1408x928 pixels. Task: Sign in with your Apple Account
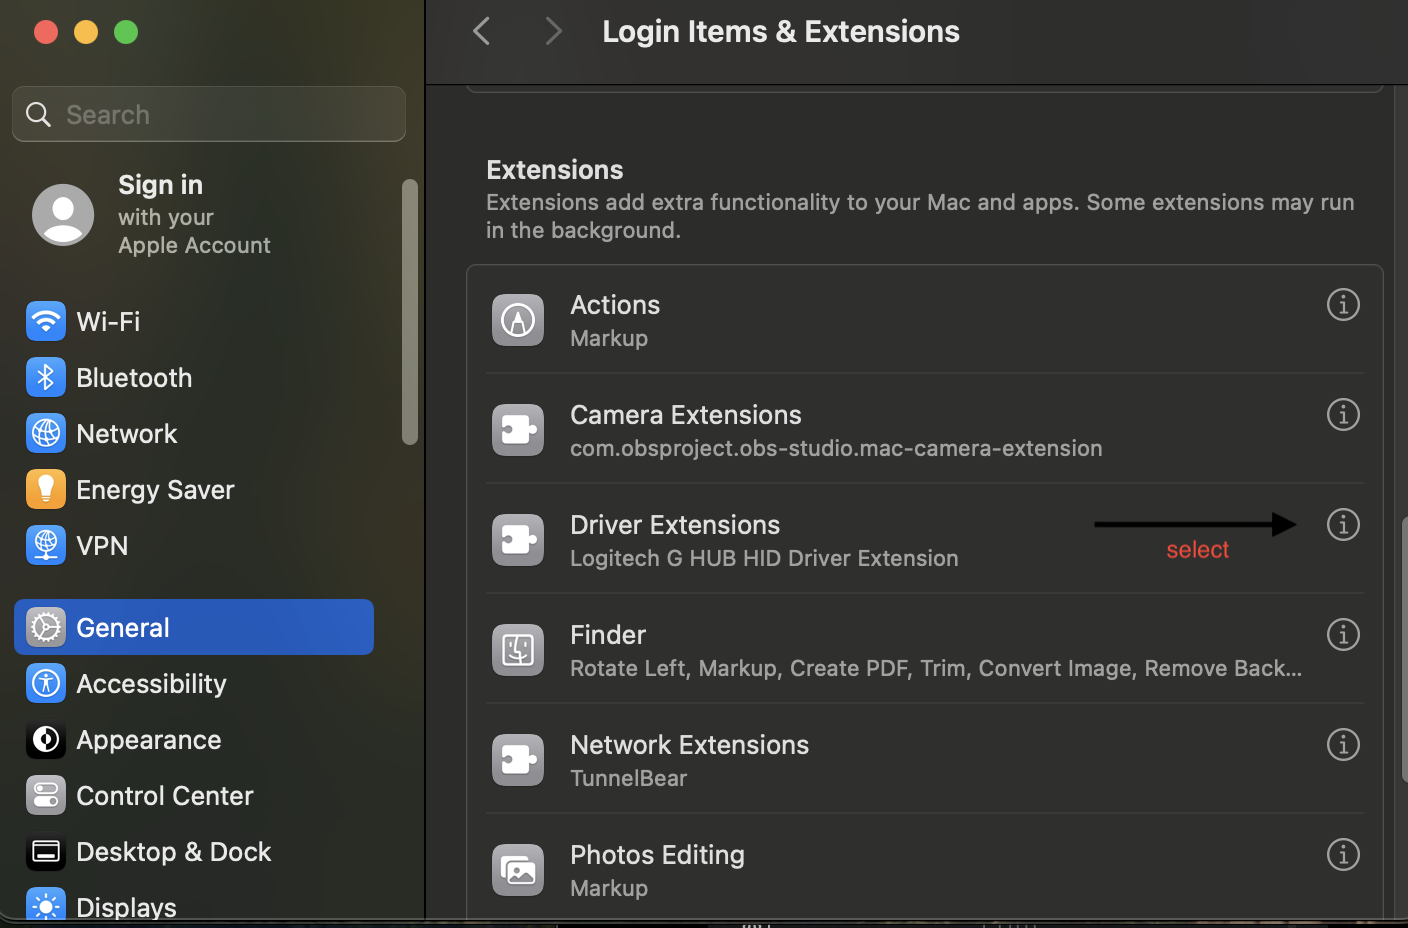coord(160,214)
